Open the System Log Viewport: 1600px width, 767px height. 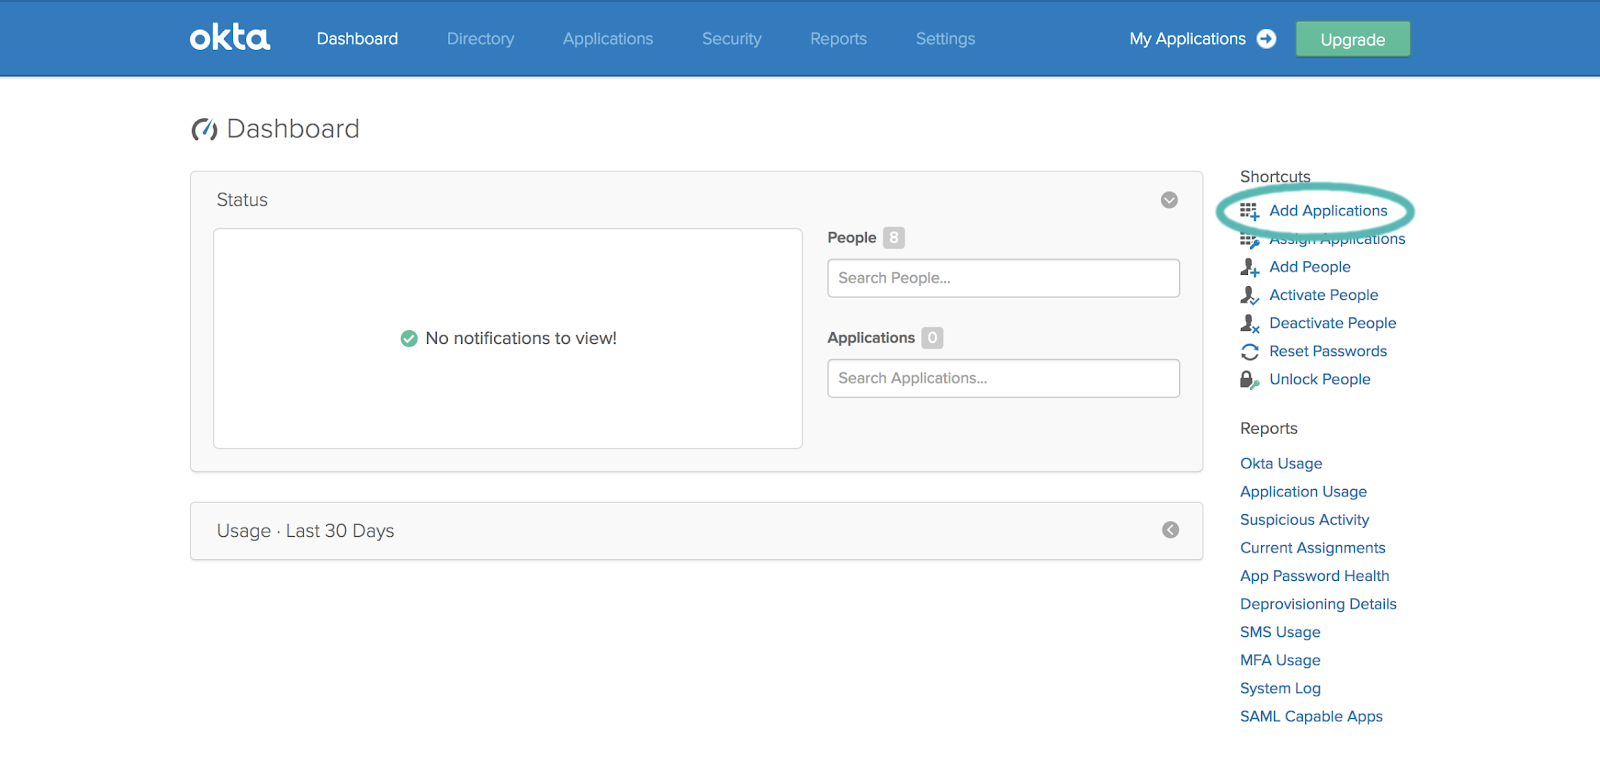(1280, 688)
